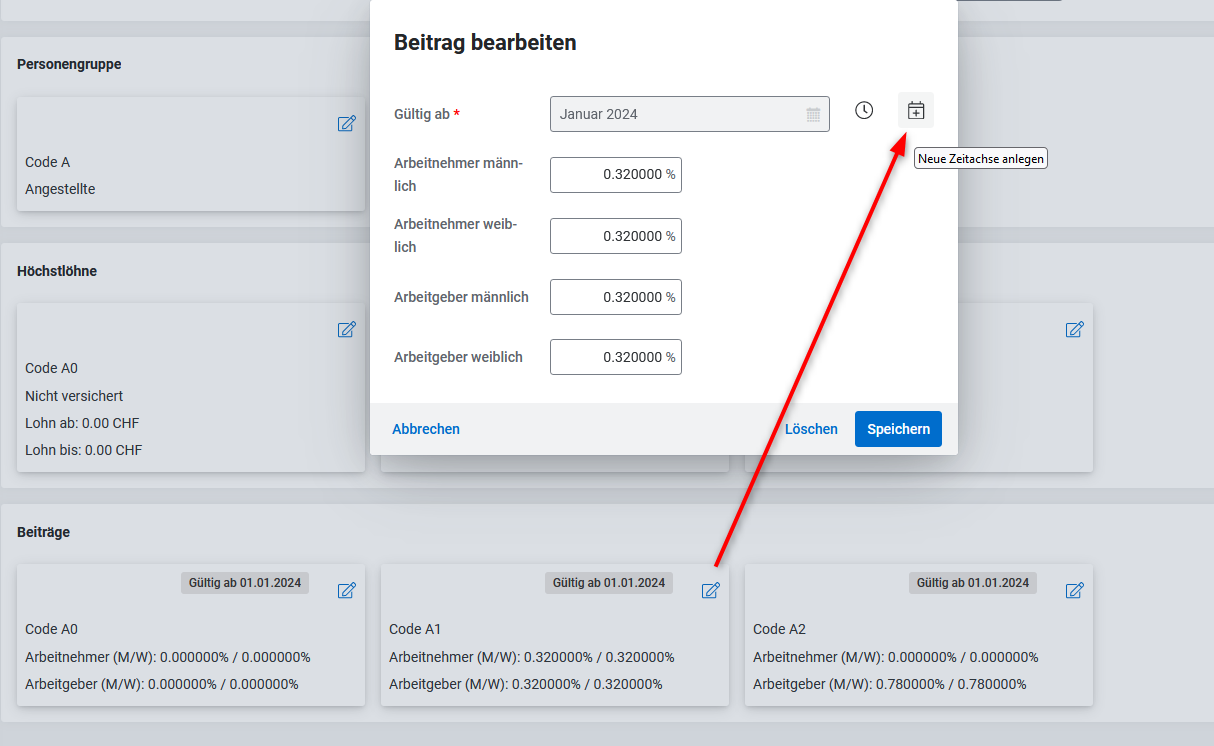
Task: Click the Löschen link
Action: point(811,429)
